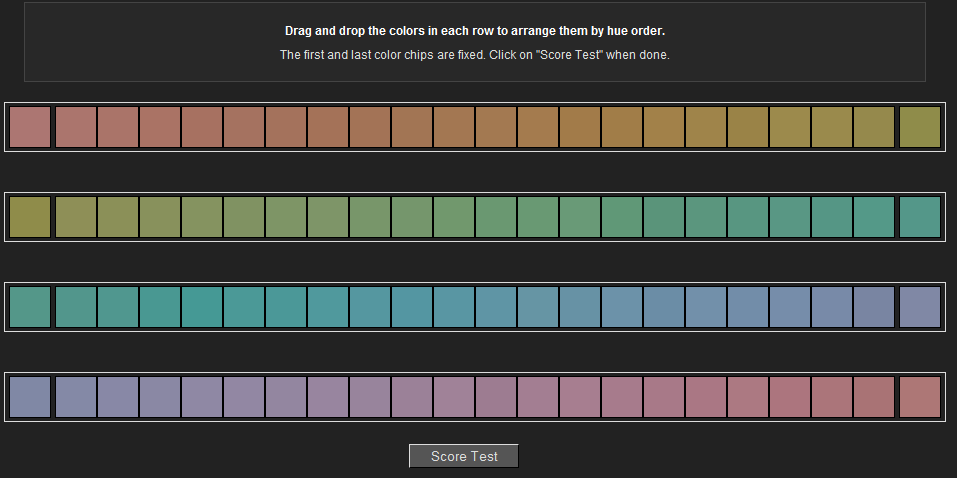957x478 pixels.
Task: Click the second chip in the first row
Action: click(76, 127)
